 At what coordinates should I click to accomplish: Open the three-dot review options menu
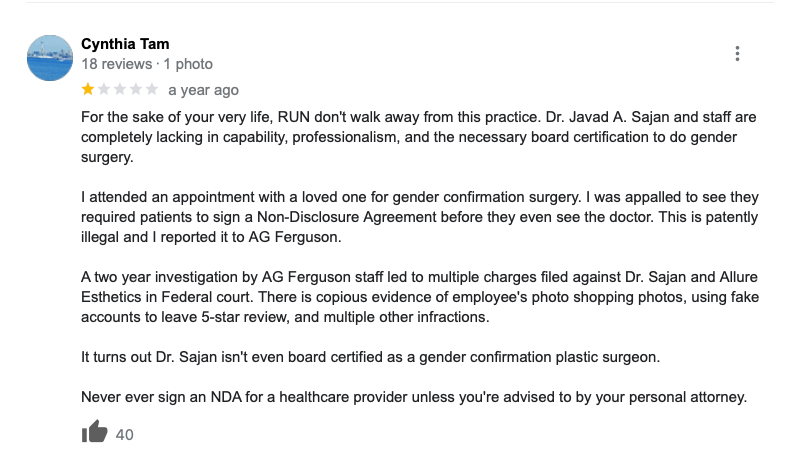[737, 54]
